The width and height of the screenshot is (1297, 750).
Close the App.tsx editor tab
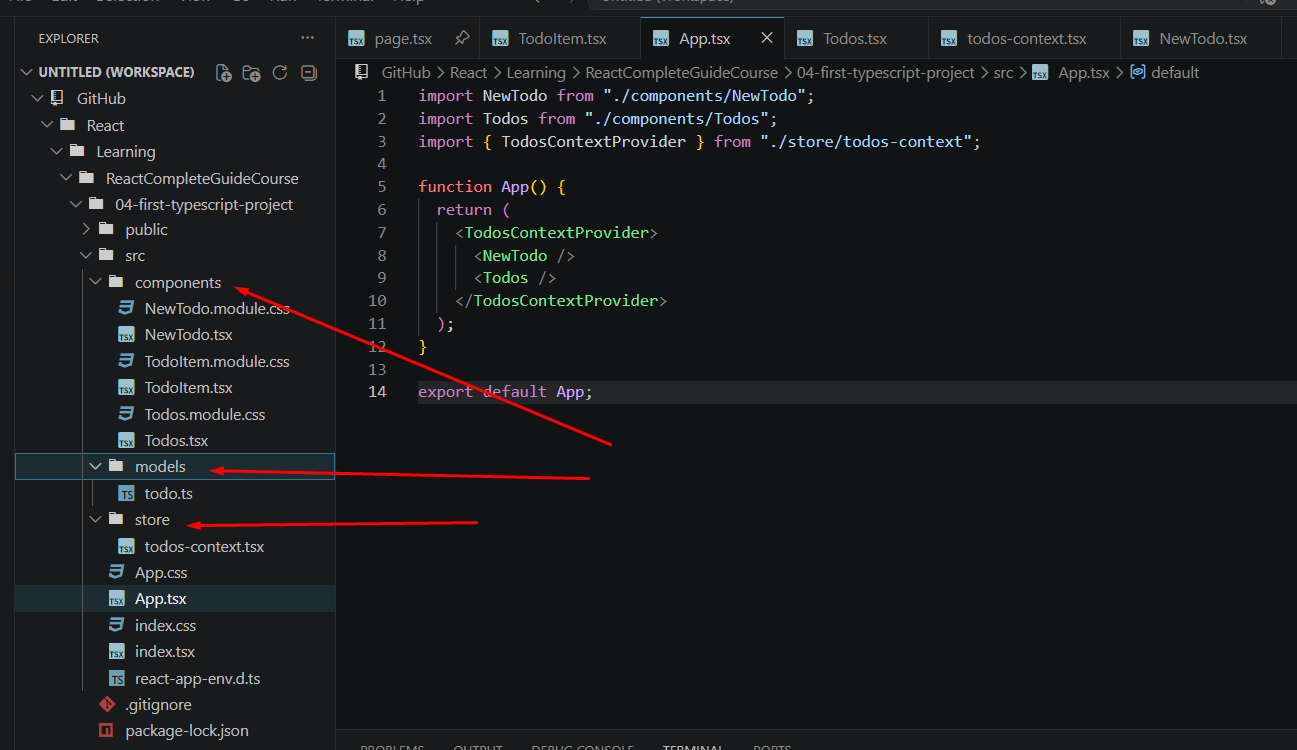click(x=767, y=38)
